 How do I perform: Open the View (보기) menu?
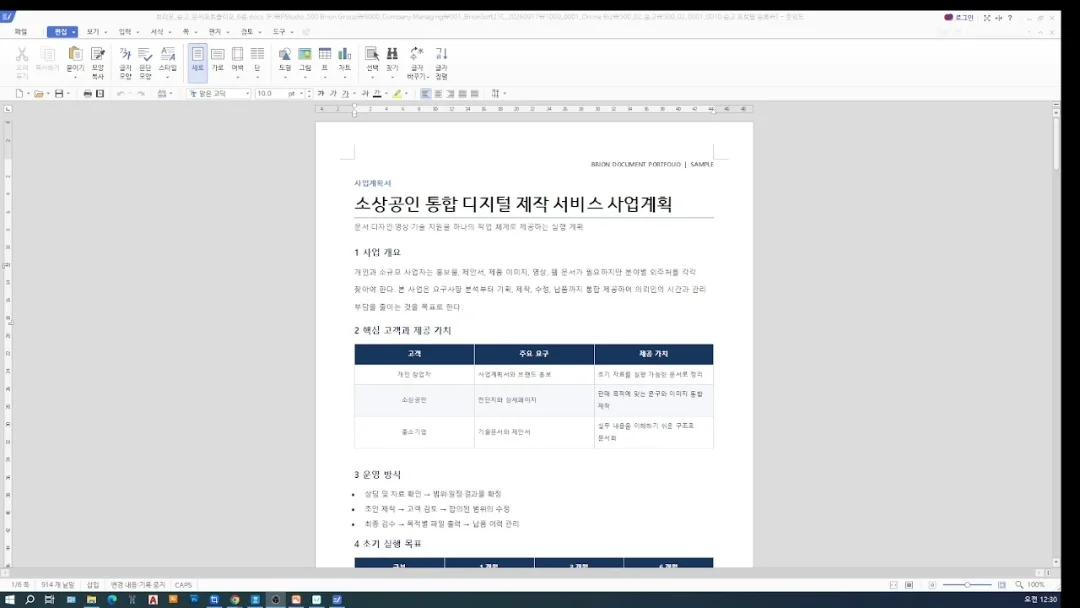coord(93,32)
